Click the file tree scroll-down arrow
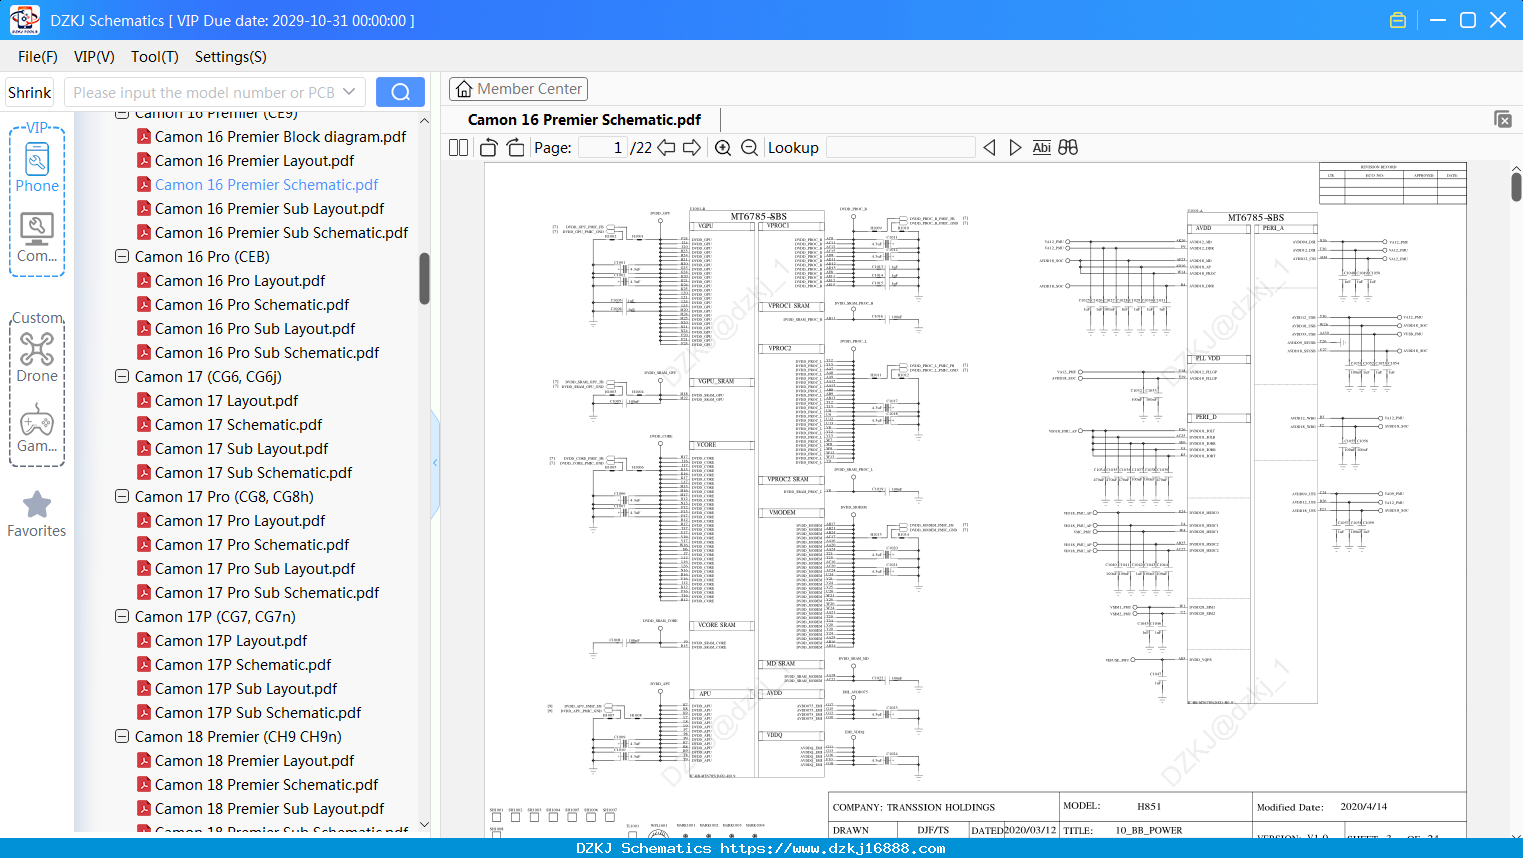Screen dimensions: 1523x858 point(424,825)
